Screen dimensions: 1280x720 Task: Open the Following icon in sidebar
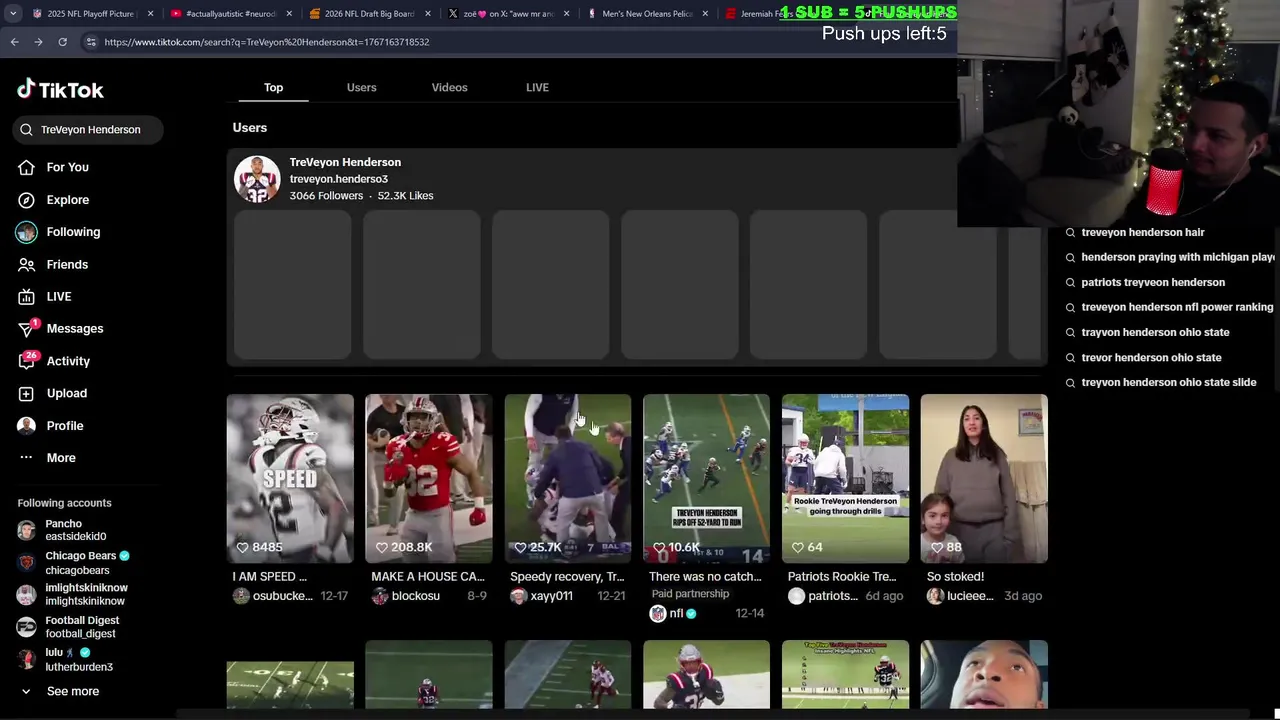point(27,232)
